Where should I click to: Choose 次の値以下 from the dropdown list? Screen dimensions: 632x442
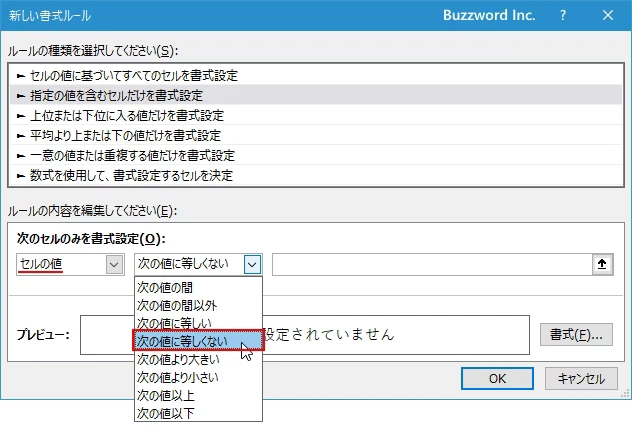click(198, 413)
